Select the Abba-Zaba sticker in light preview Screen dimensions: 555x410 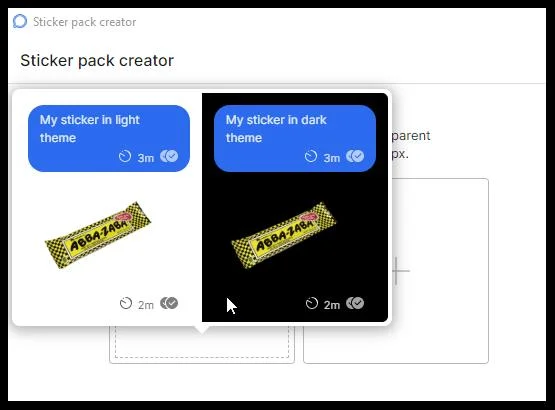[98, 235]
